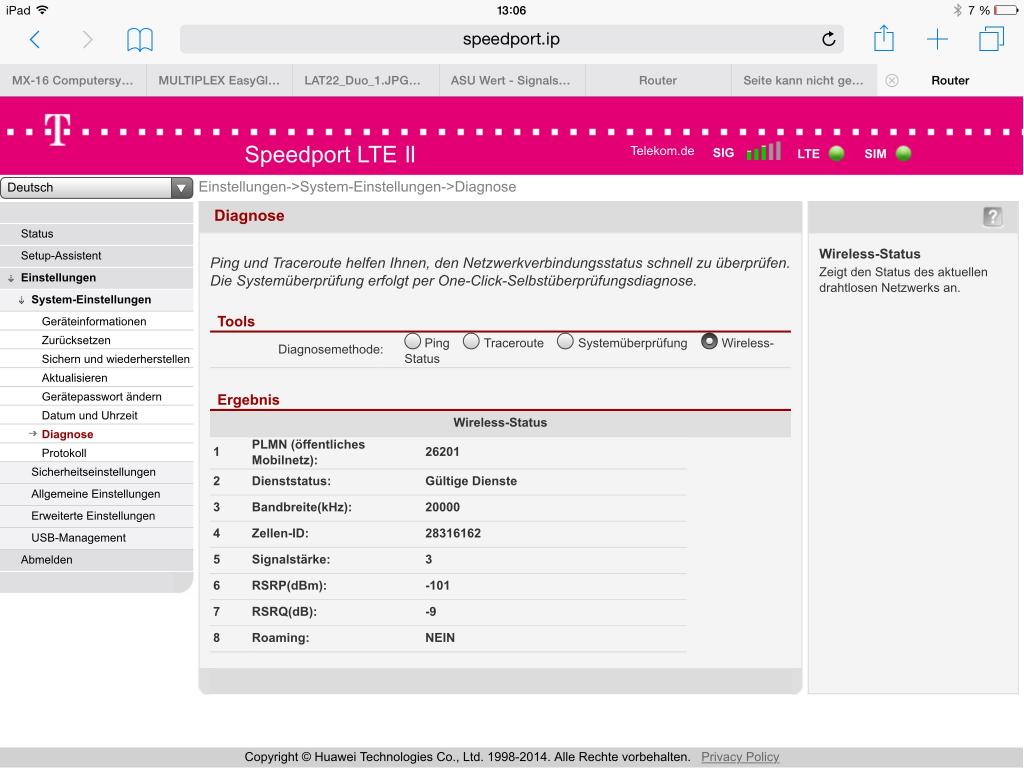This screenshot has width=1024, height=768.
Task: Switch to the inactive Router tab
Action: 658,80
